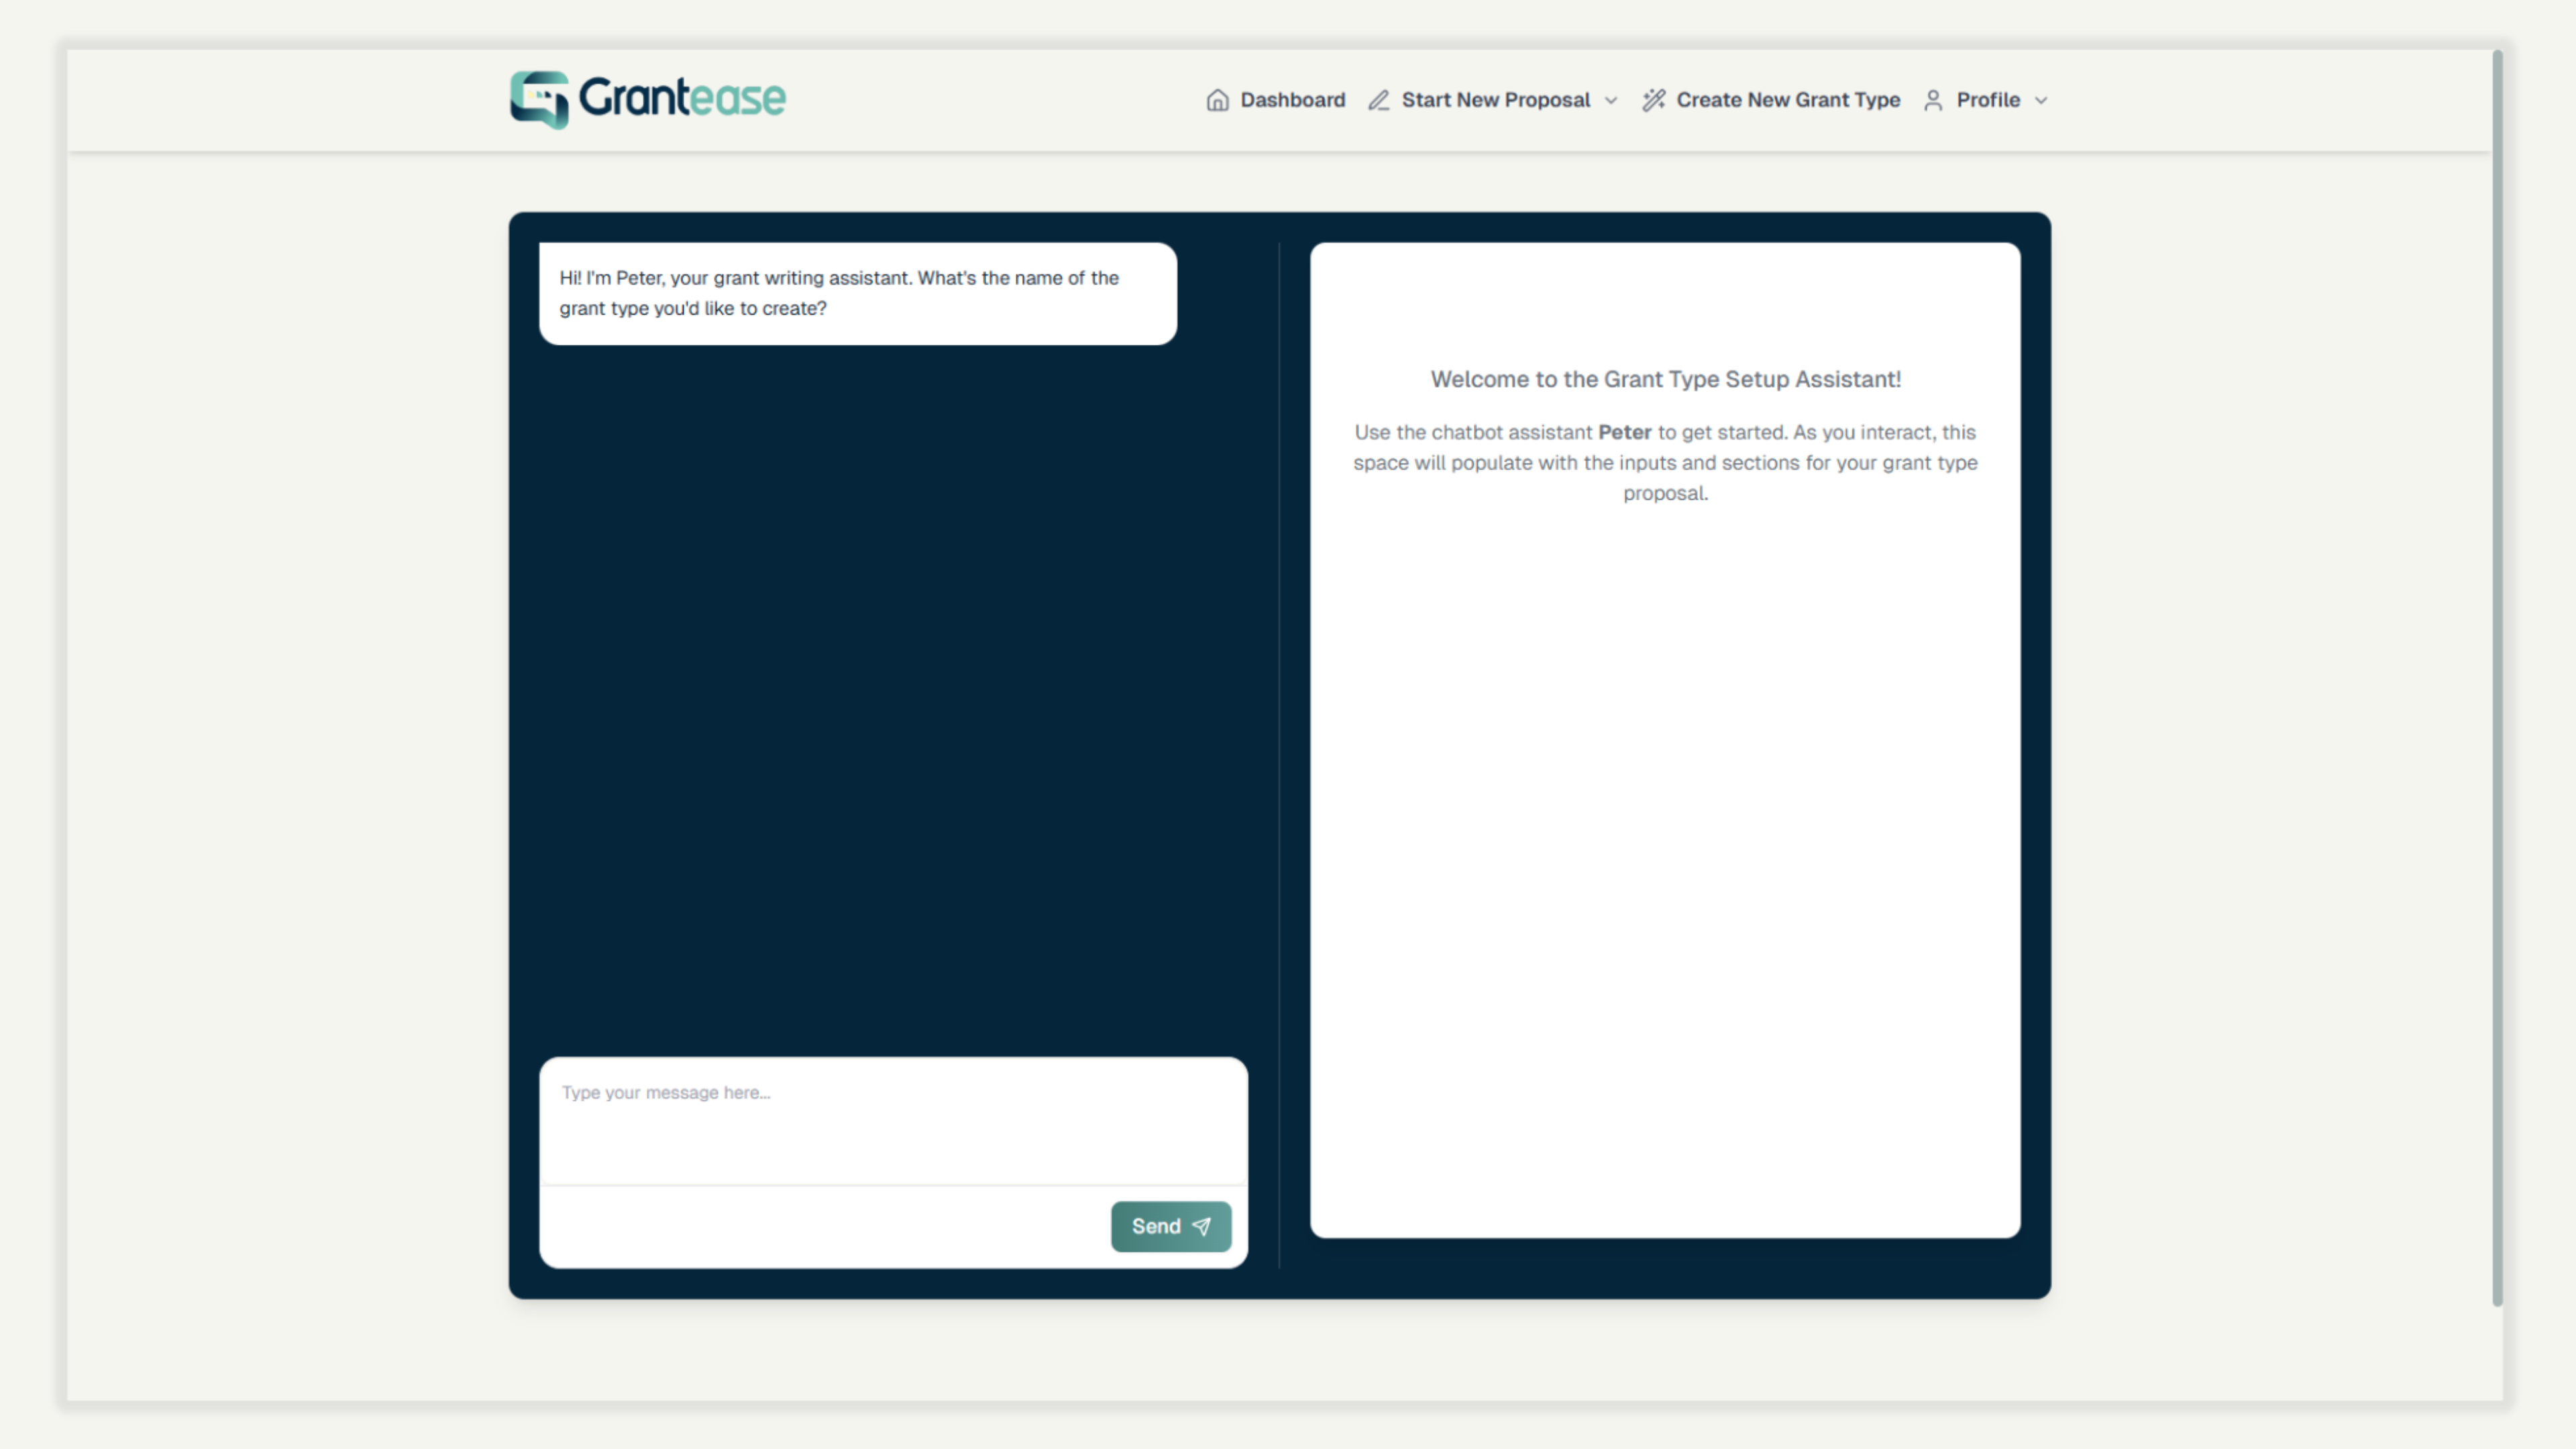Select Create New Grant Type in the nav

tap(1787, 100)
